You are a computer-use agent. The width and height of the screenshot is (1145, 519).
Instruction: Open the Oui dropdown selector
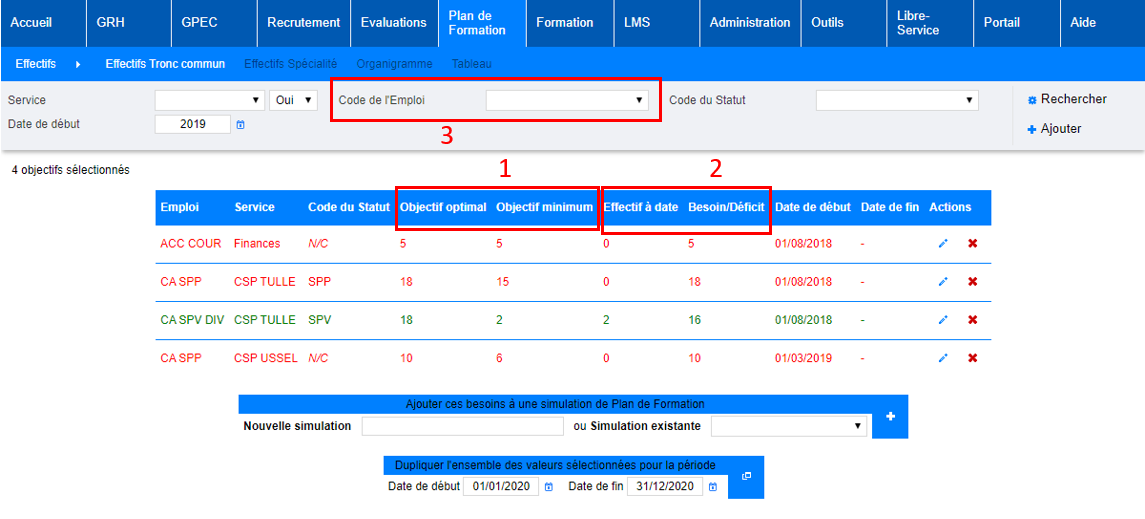[293, 100]
